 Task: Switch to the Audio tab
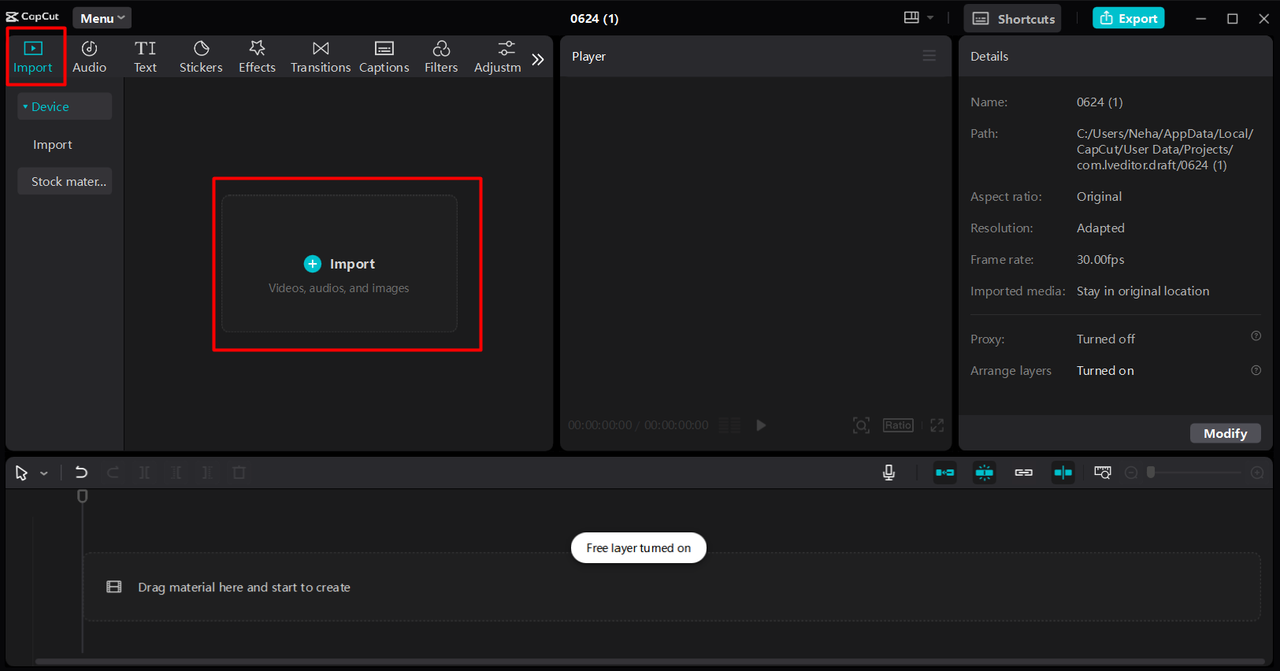coord(89,57)
